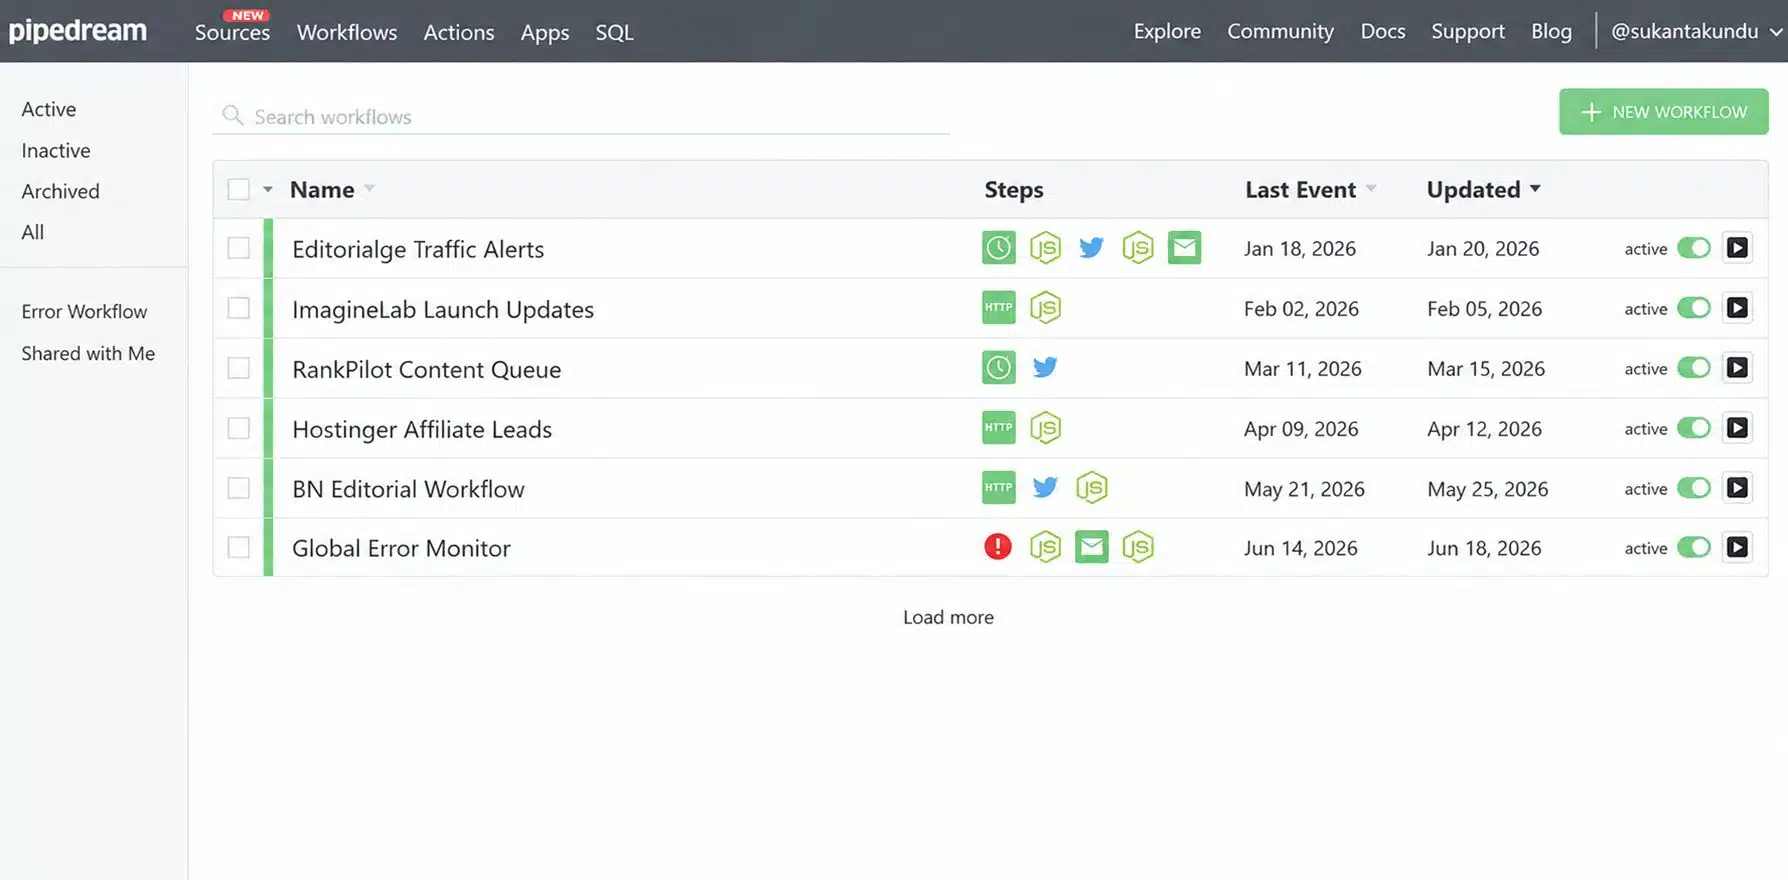Image resolution: width=1788 pixels, height=880 pixels.
Task: Click Load more below the workflow table
Action: coord(948,617)
